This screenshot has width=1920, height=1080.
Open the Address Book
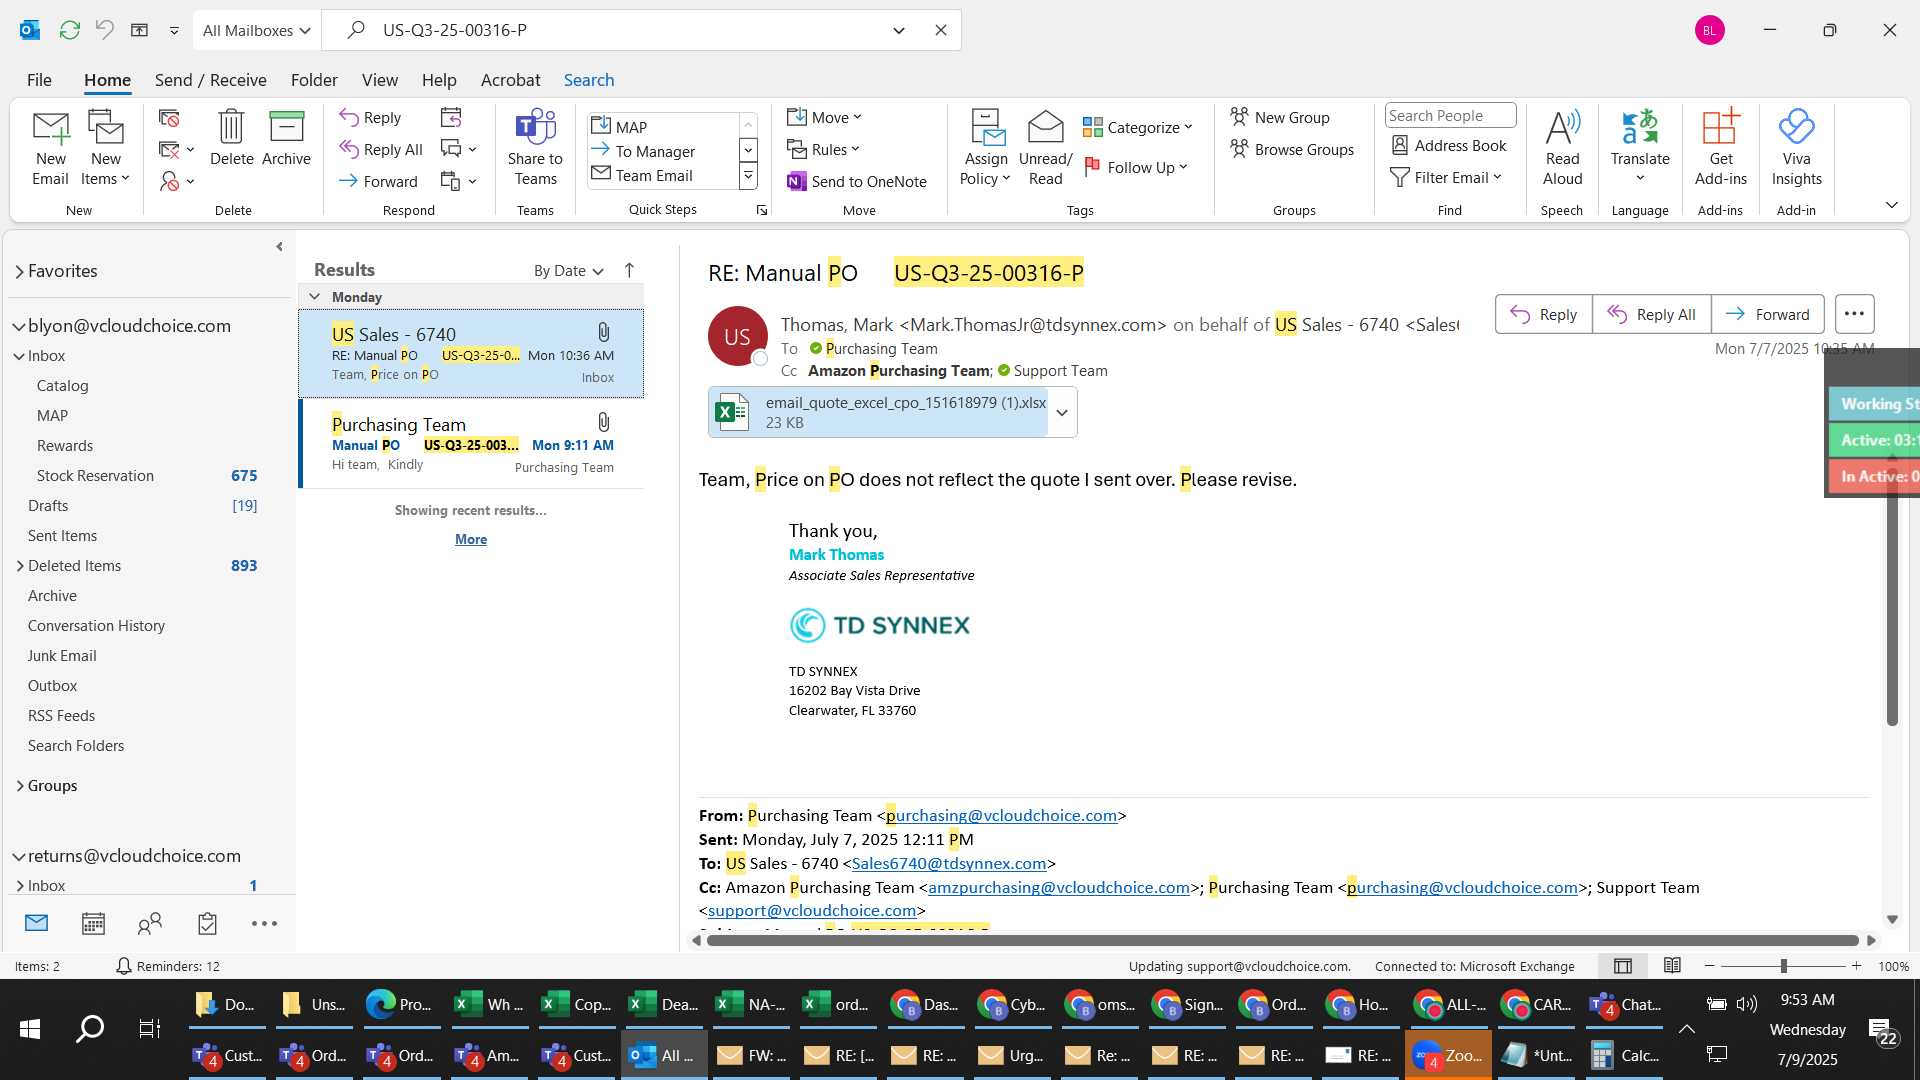tap(1449, 145)
